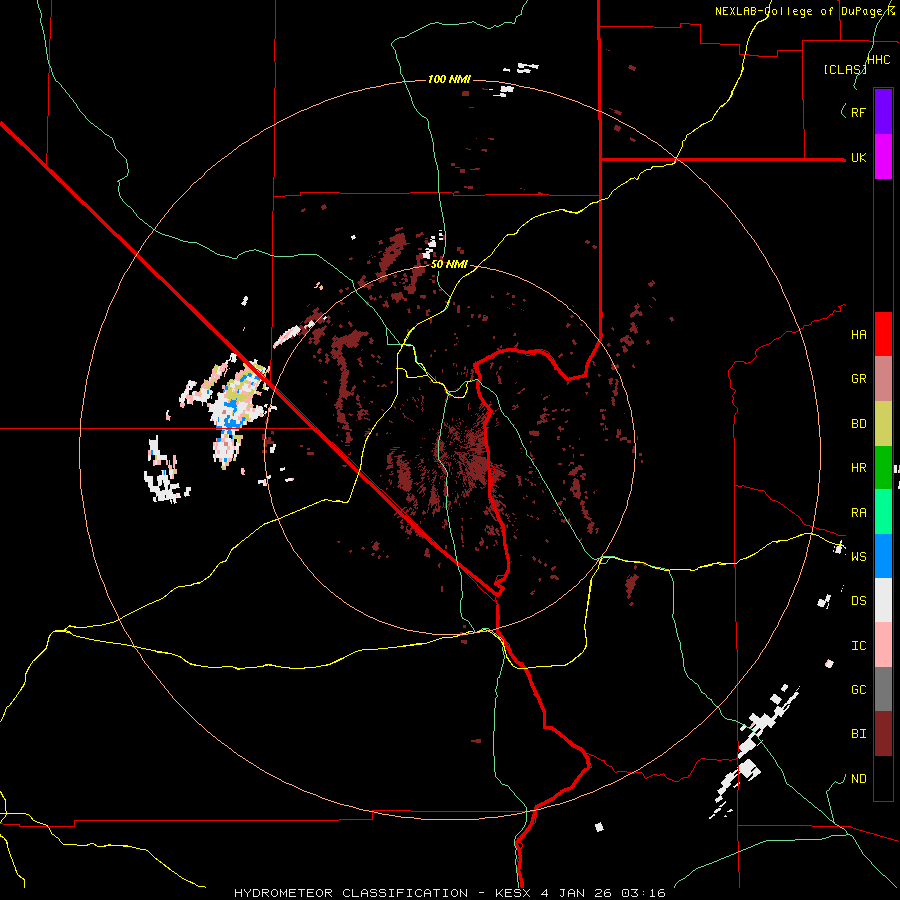Pick the HR dark green legend swatch

click(x=883, y=467)
